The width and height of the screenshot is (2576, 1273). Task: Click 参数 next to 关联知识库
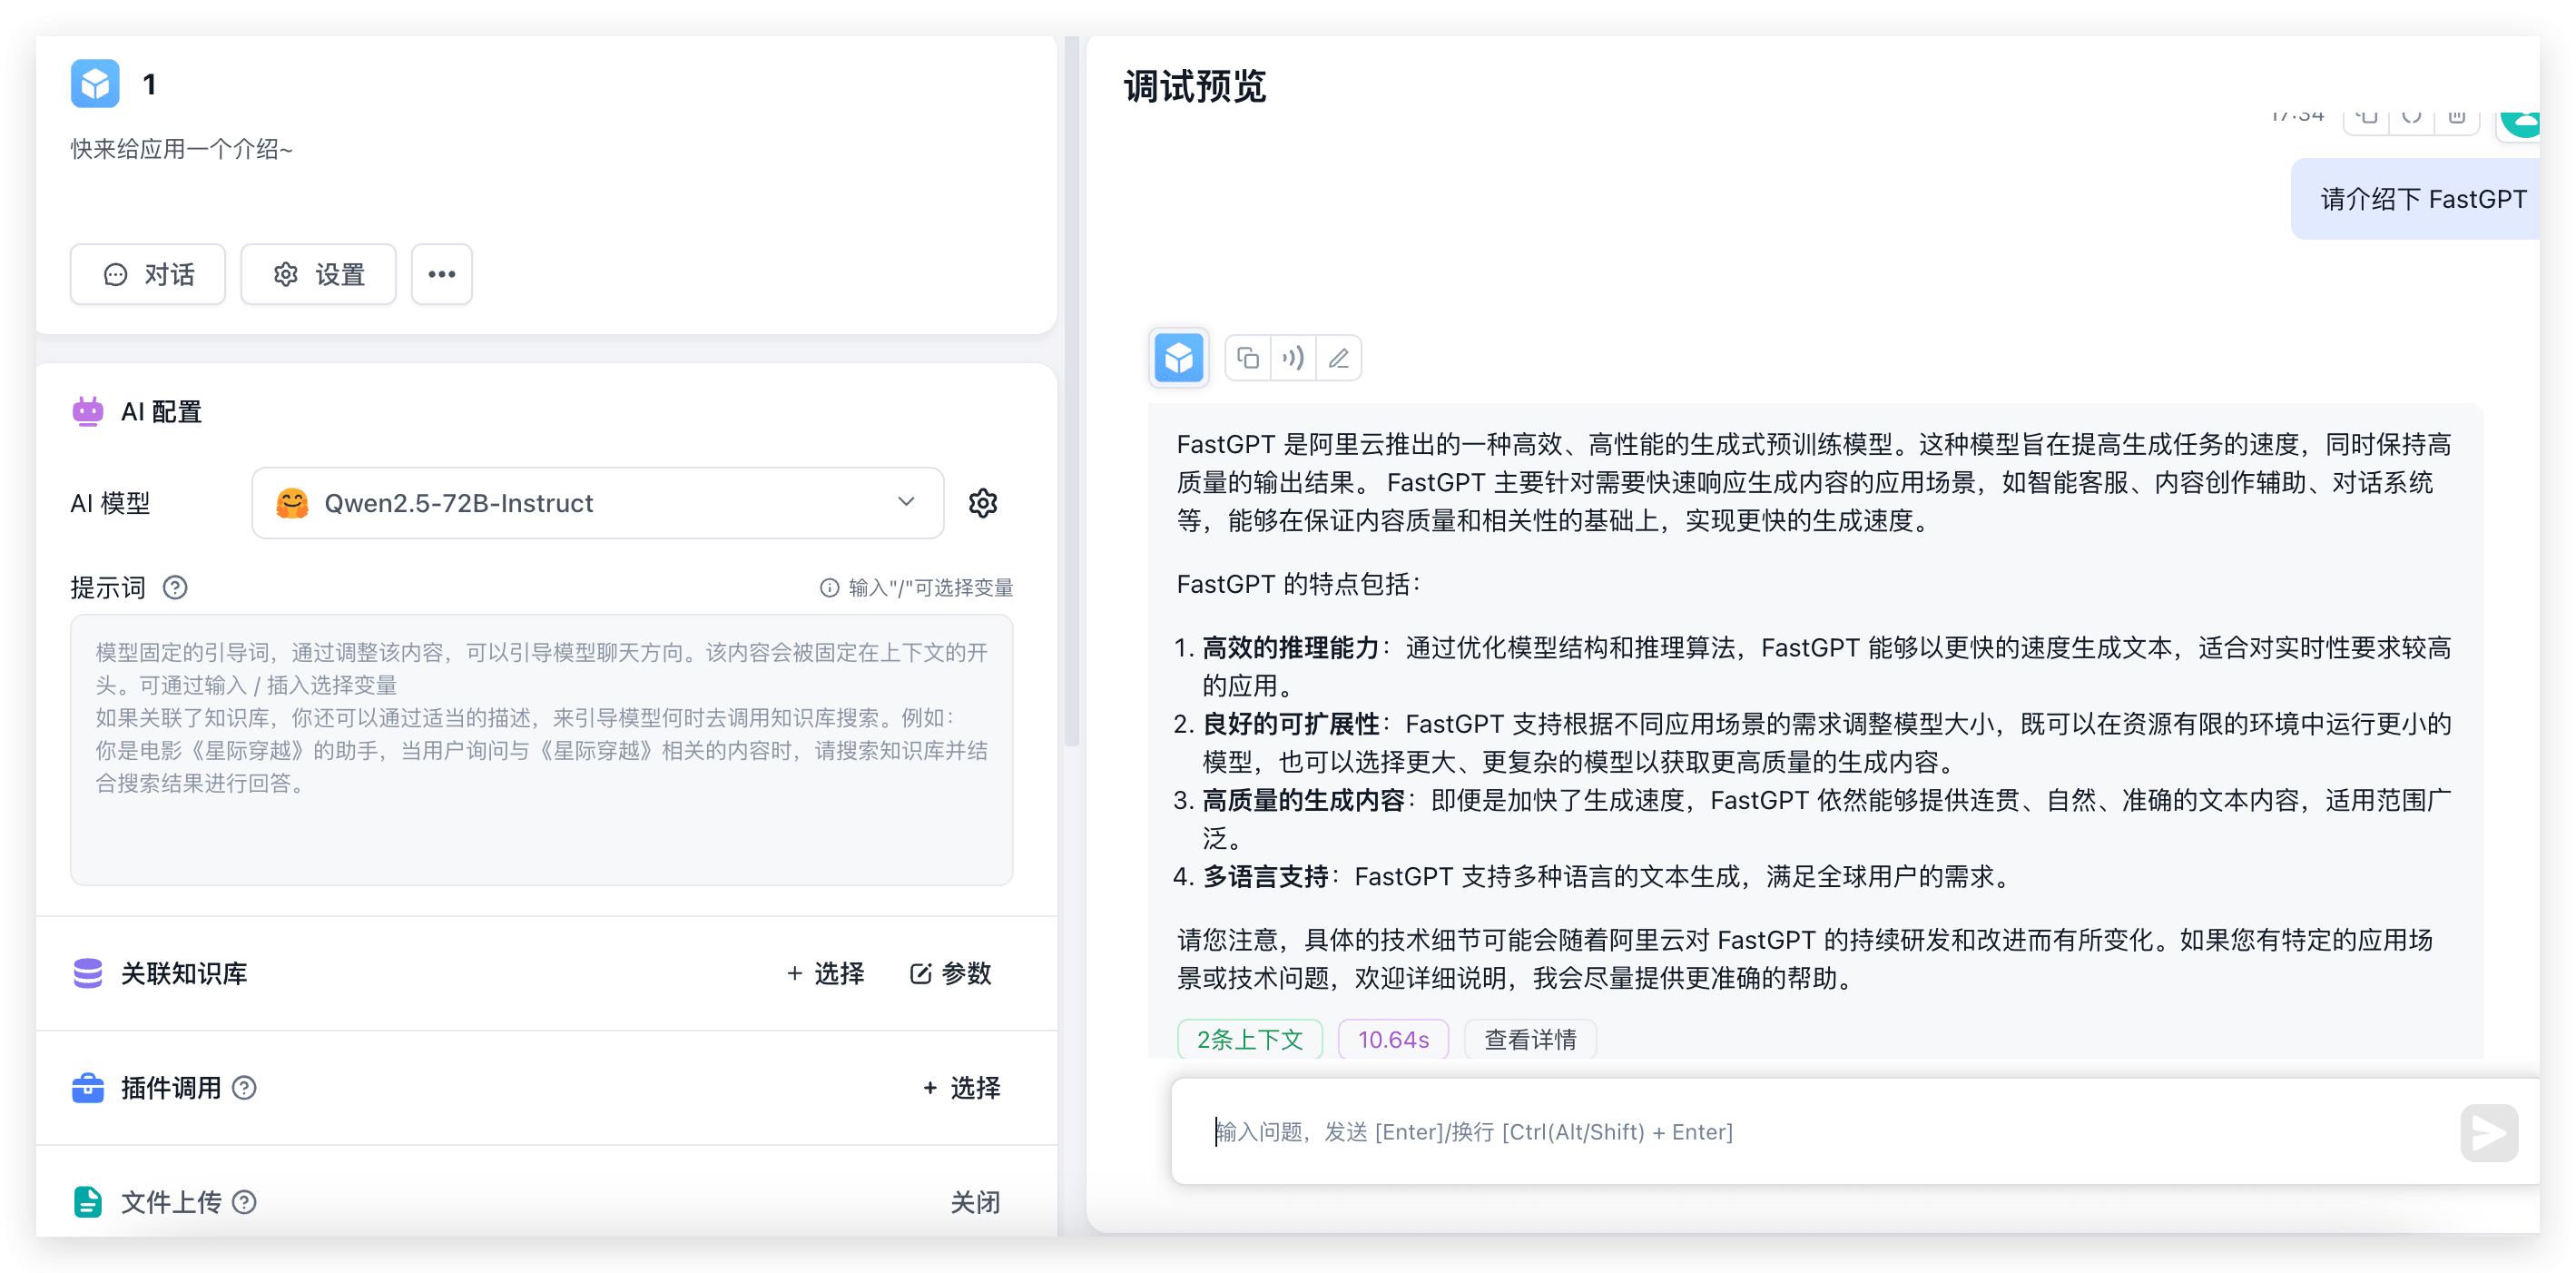click(949, 973)
